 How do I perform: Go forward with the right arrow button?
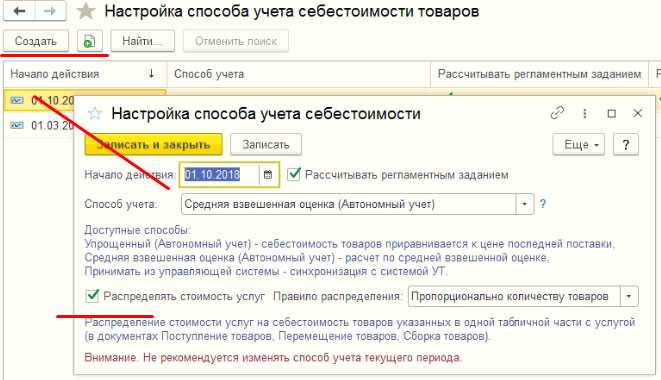(50, 11)
